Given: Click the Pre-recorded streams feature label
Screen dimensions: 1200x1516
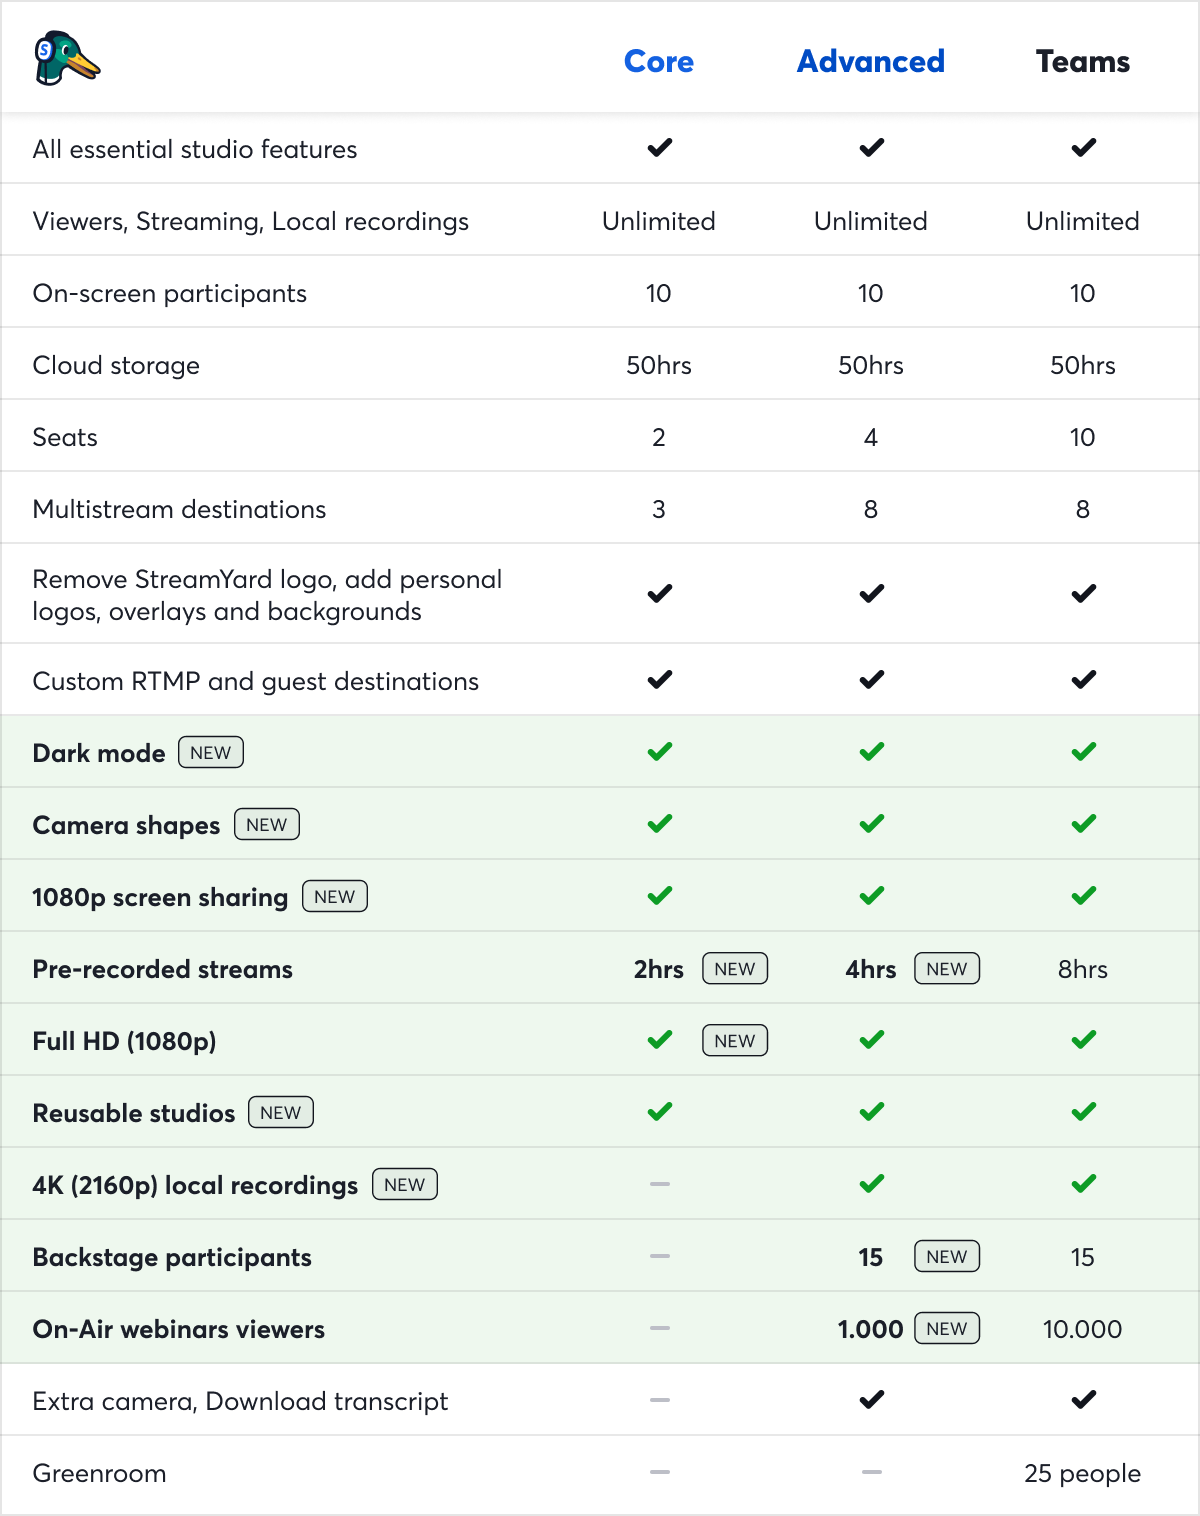Looking at the screenshot, I should 163,969.
